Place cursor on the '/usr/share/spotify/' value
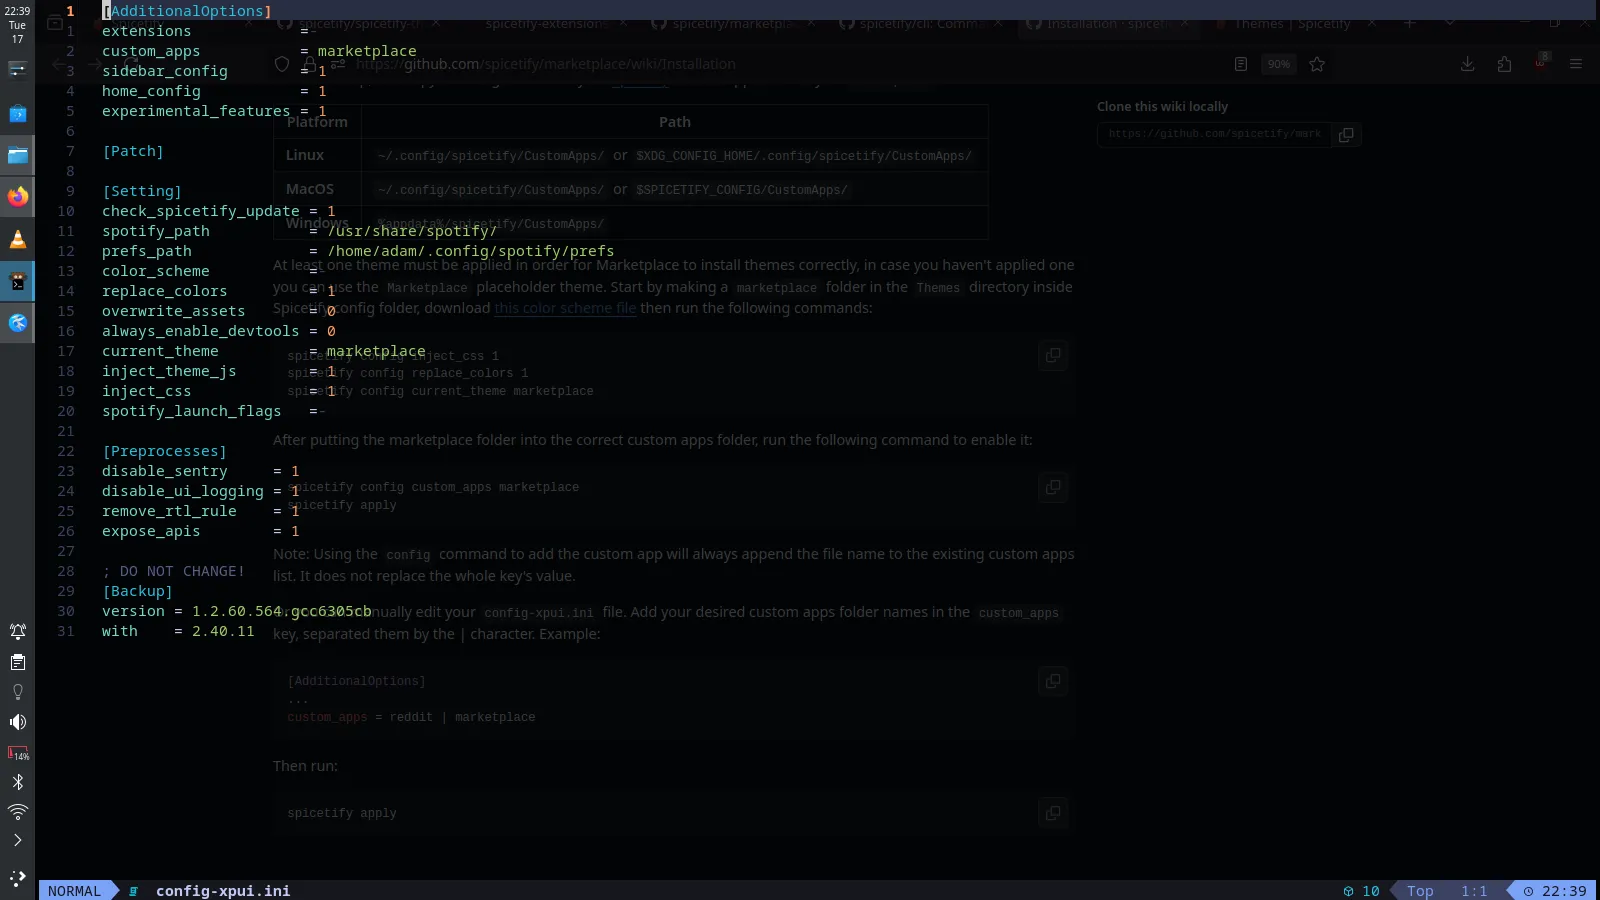The height and width of the screenshot is (900, 1600). pyautogui.click(x=412, y=231)
